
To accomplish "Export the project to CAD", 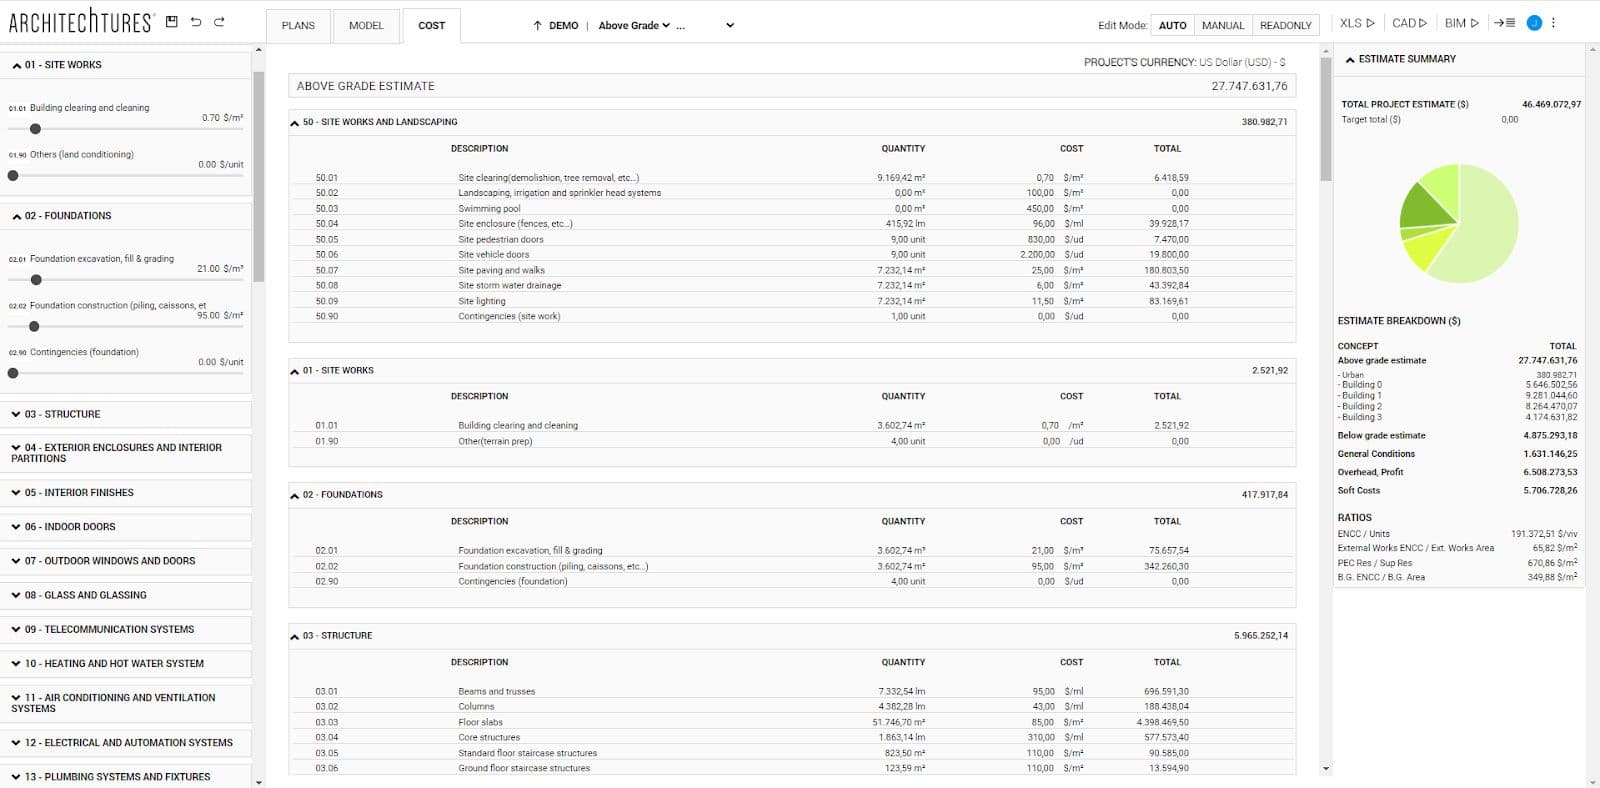I will 1410,23.
